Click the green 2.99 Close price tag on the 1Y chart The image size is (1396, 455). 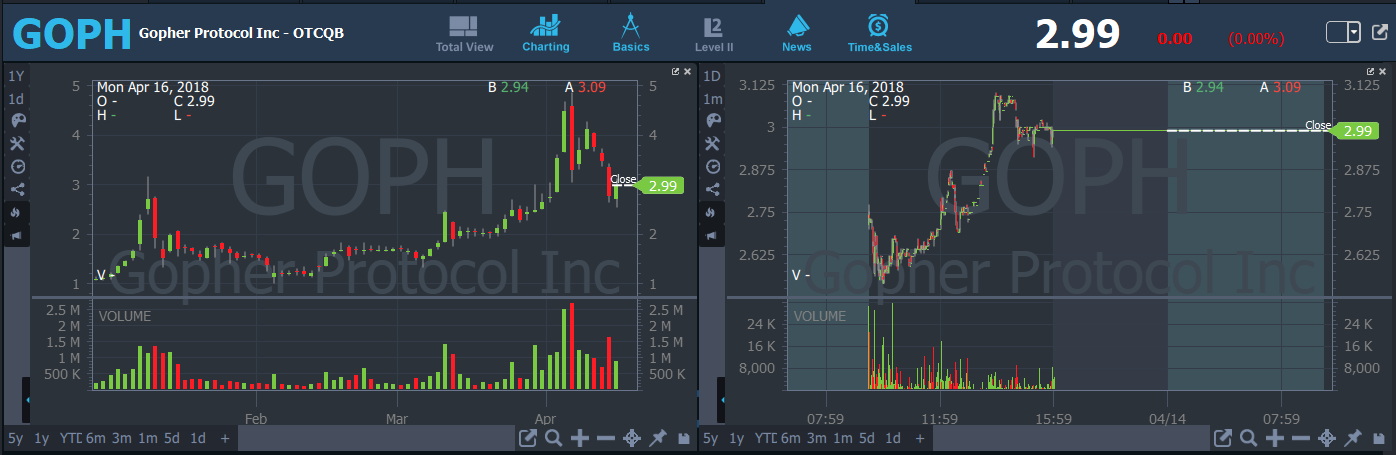[661, 185]
